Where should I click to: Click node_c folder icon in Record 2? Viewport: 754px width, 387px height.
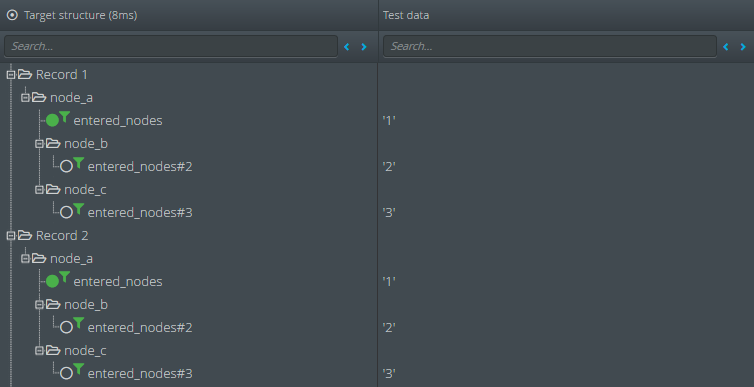coord(52,350)
